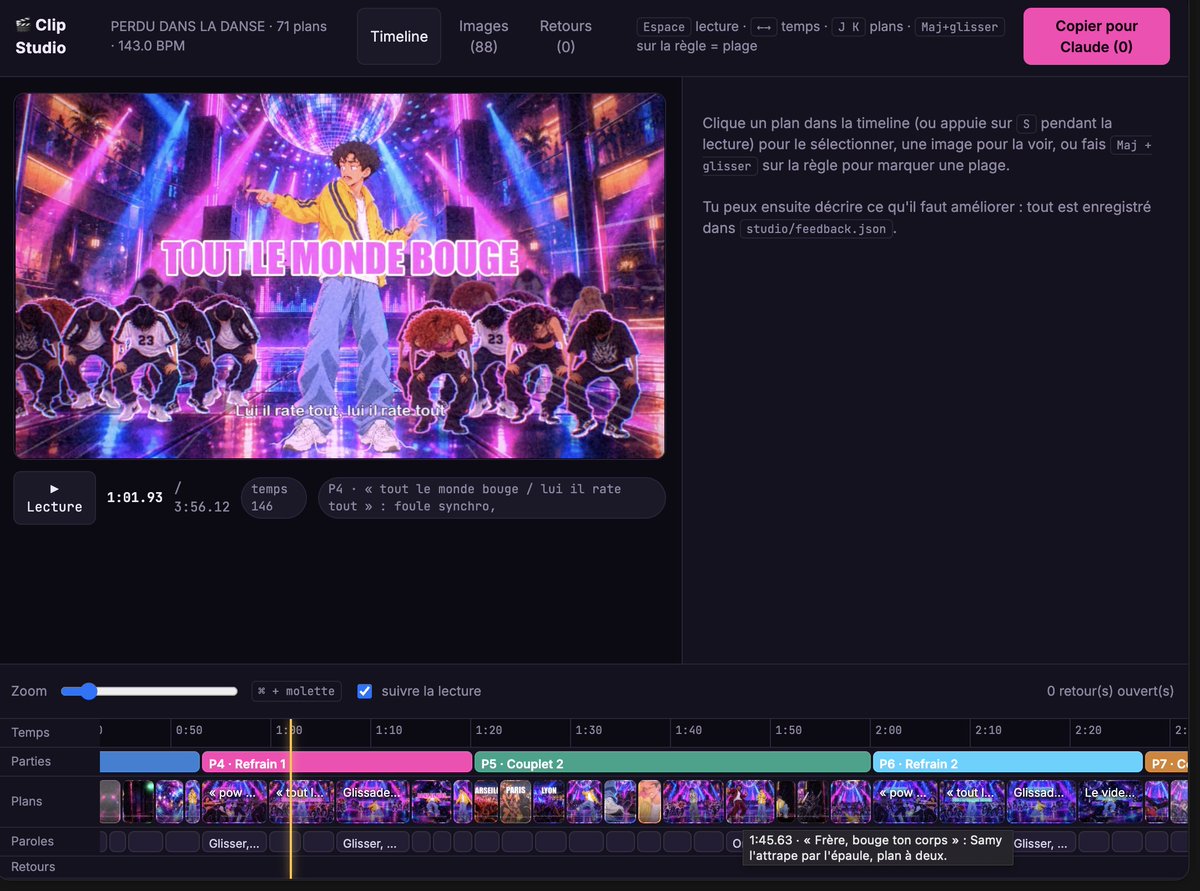Jump to the 2:20 mark on the time ruler
Screen dimensions: 1200x891
click(1088, 731)
